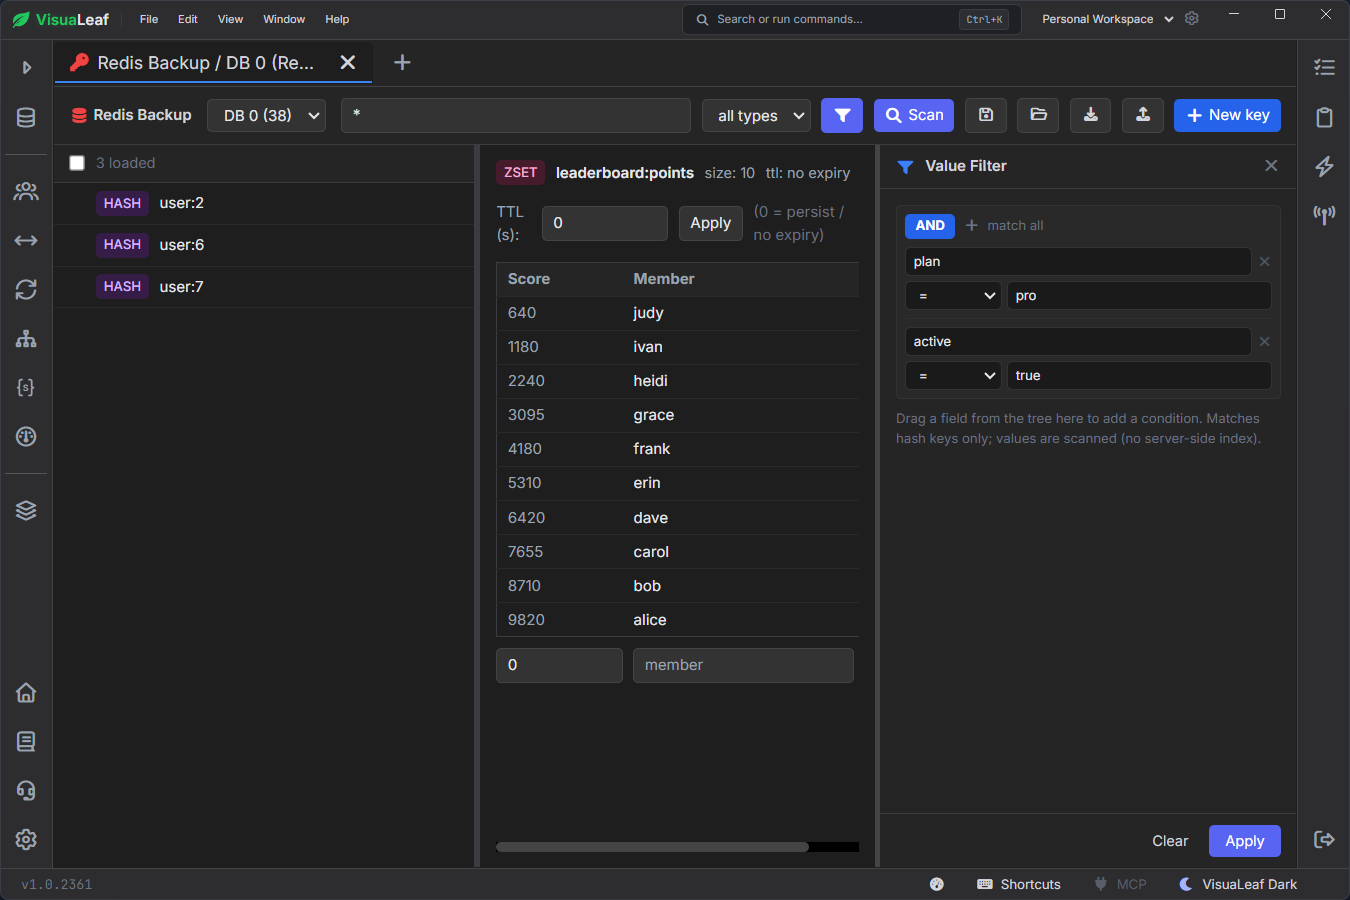1350x900 pixels.
Task: Open Shortcuts in the status bar
Action: [x=1019, y=884]
